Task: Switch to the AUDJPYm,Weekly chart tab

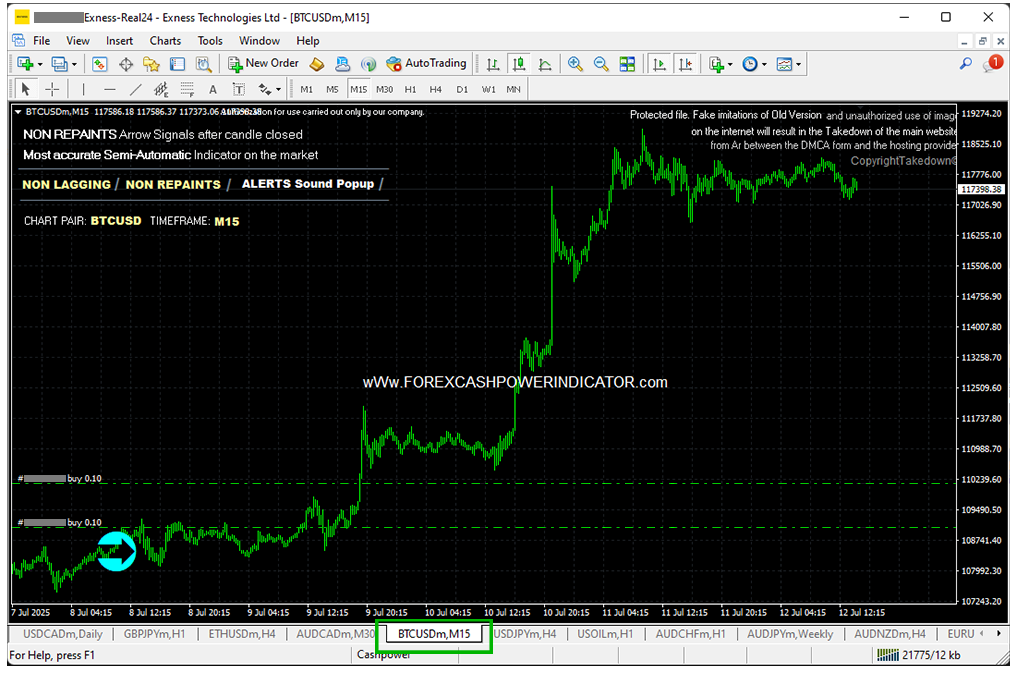Action: 790,634
